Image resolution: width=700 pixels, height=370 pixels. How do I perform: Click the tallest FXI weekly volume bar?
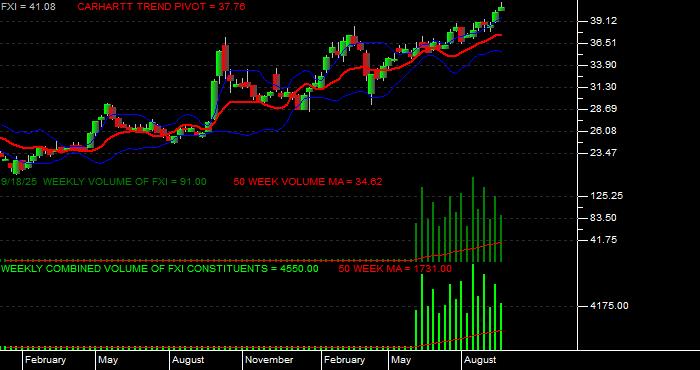[473, 219]
